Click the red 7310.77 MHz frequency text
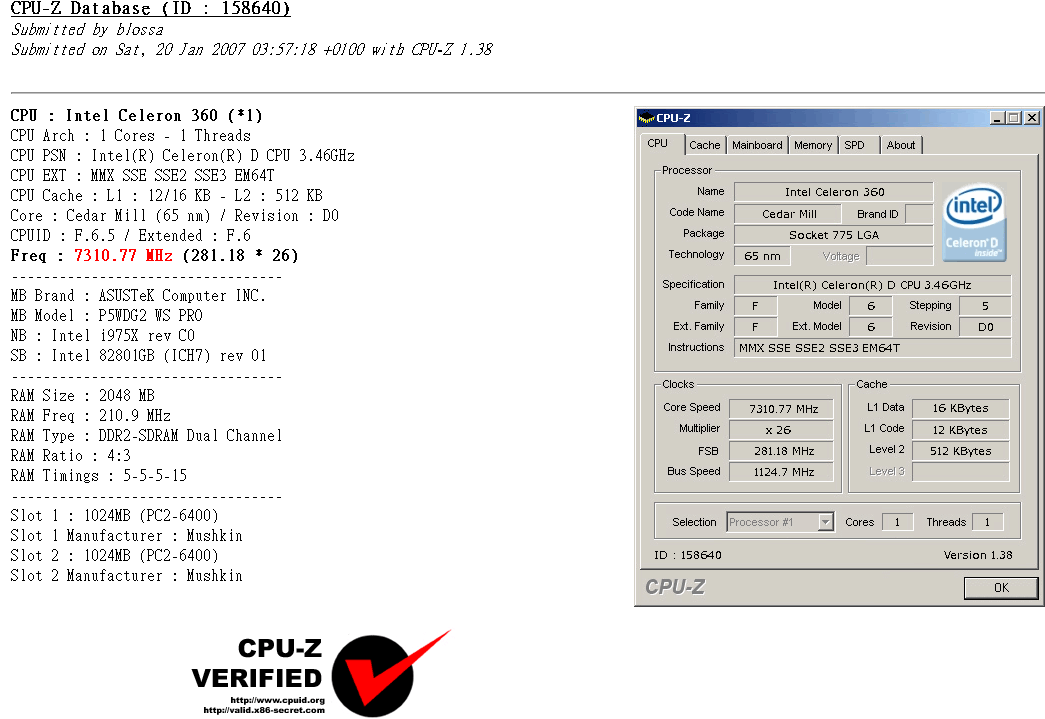Image resolution: width=1045 pixels, height=719 pixels. (x=123, y=256)
